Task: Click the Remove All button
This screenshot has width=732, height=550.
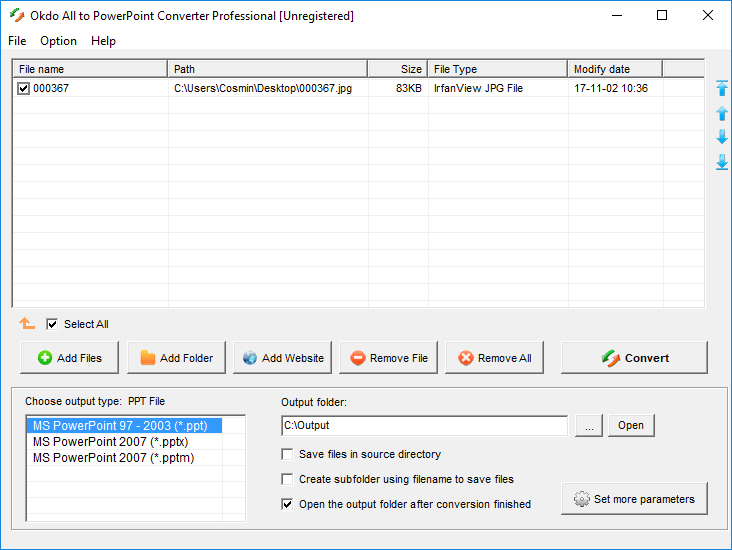Action: (494, 358)
